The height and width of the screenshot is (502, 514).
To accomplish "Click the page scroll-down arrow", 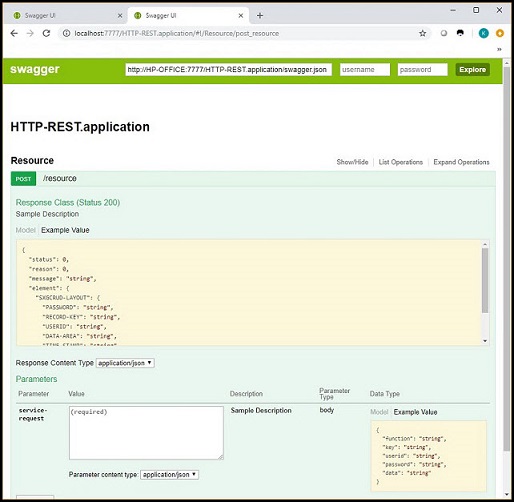I will [507, 494].
